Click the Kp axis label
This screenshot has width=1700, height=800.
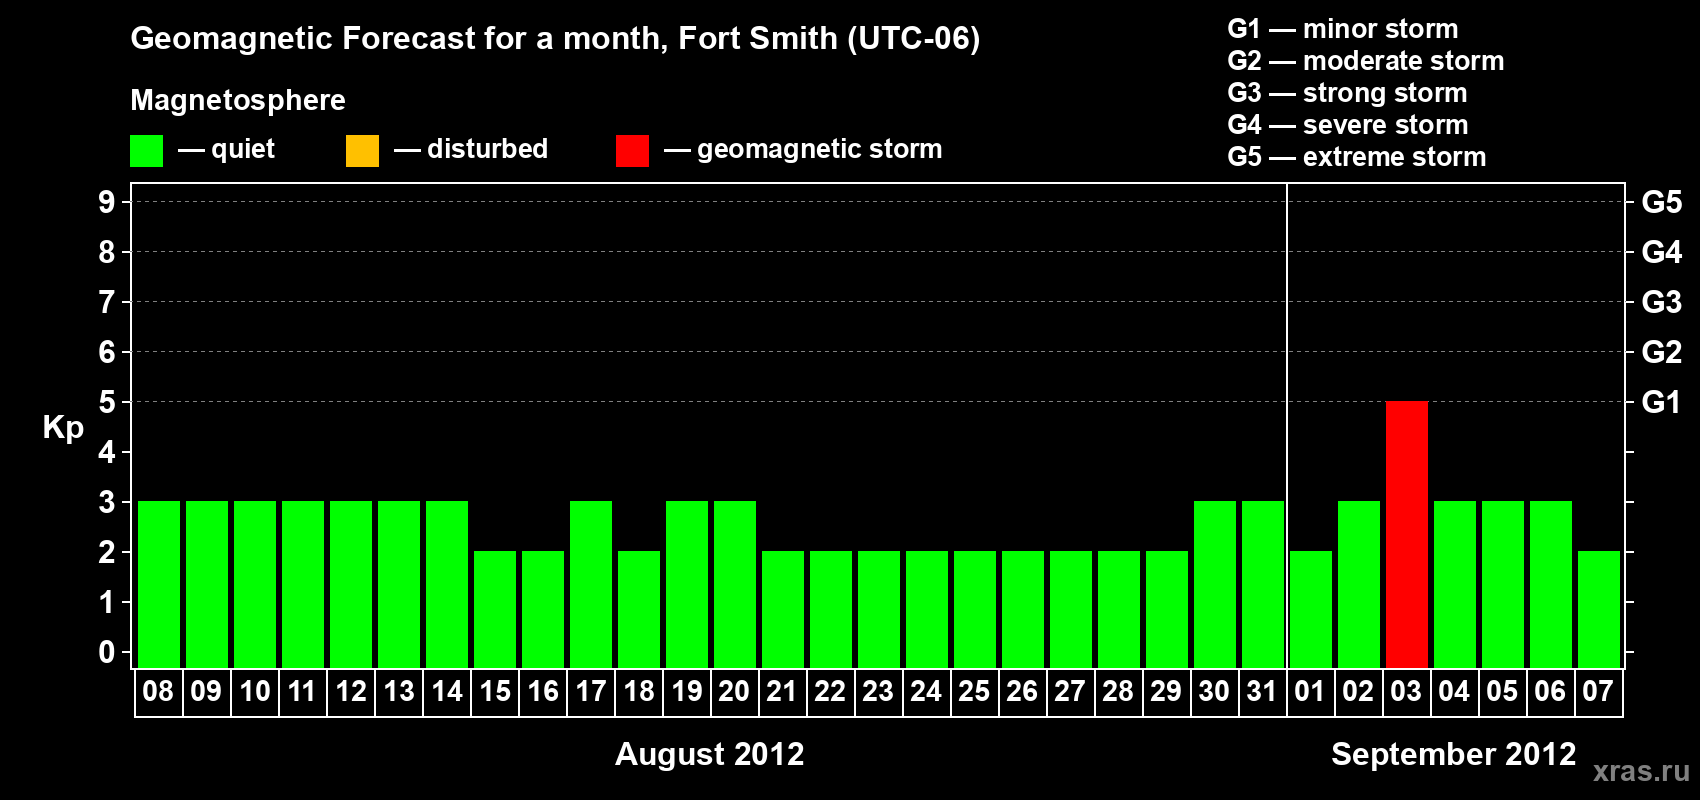(x=63, y=428)
